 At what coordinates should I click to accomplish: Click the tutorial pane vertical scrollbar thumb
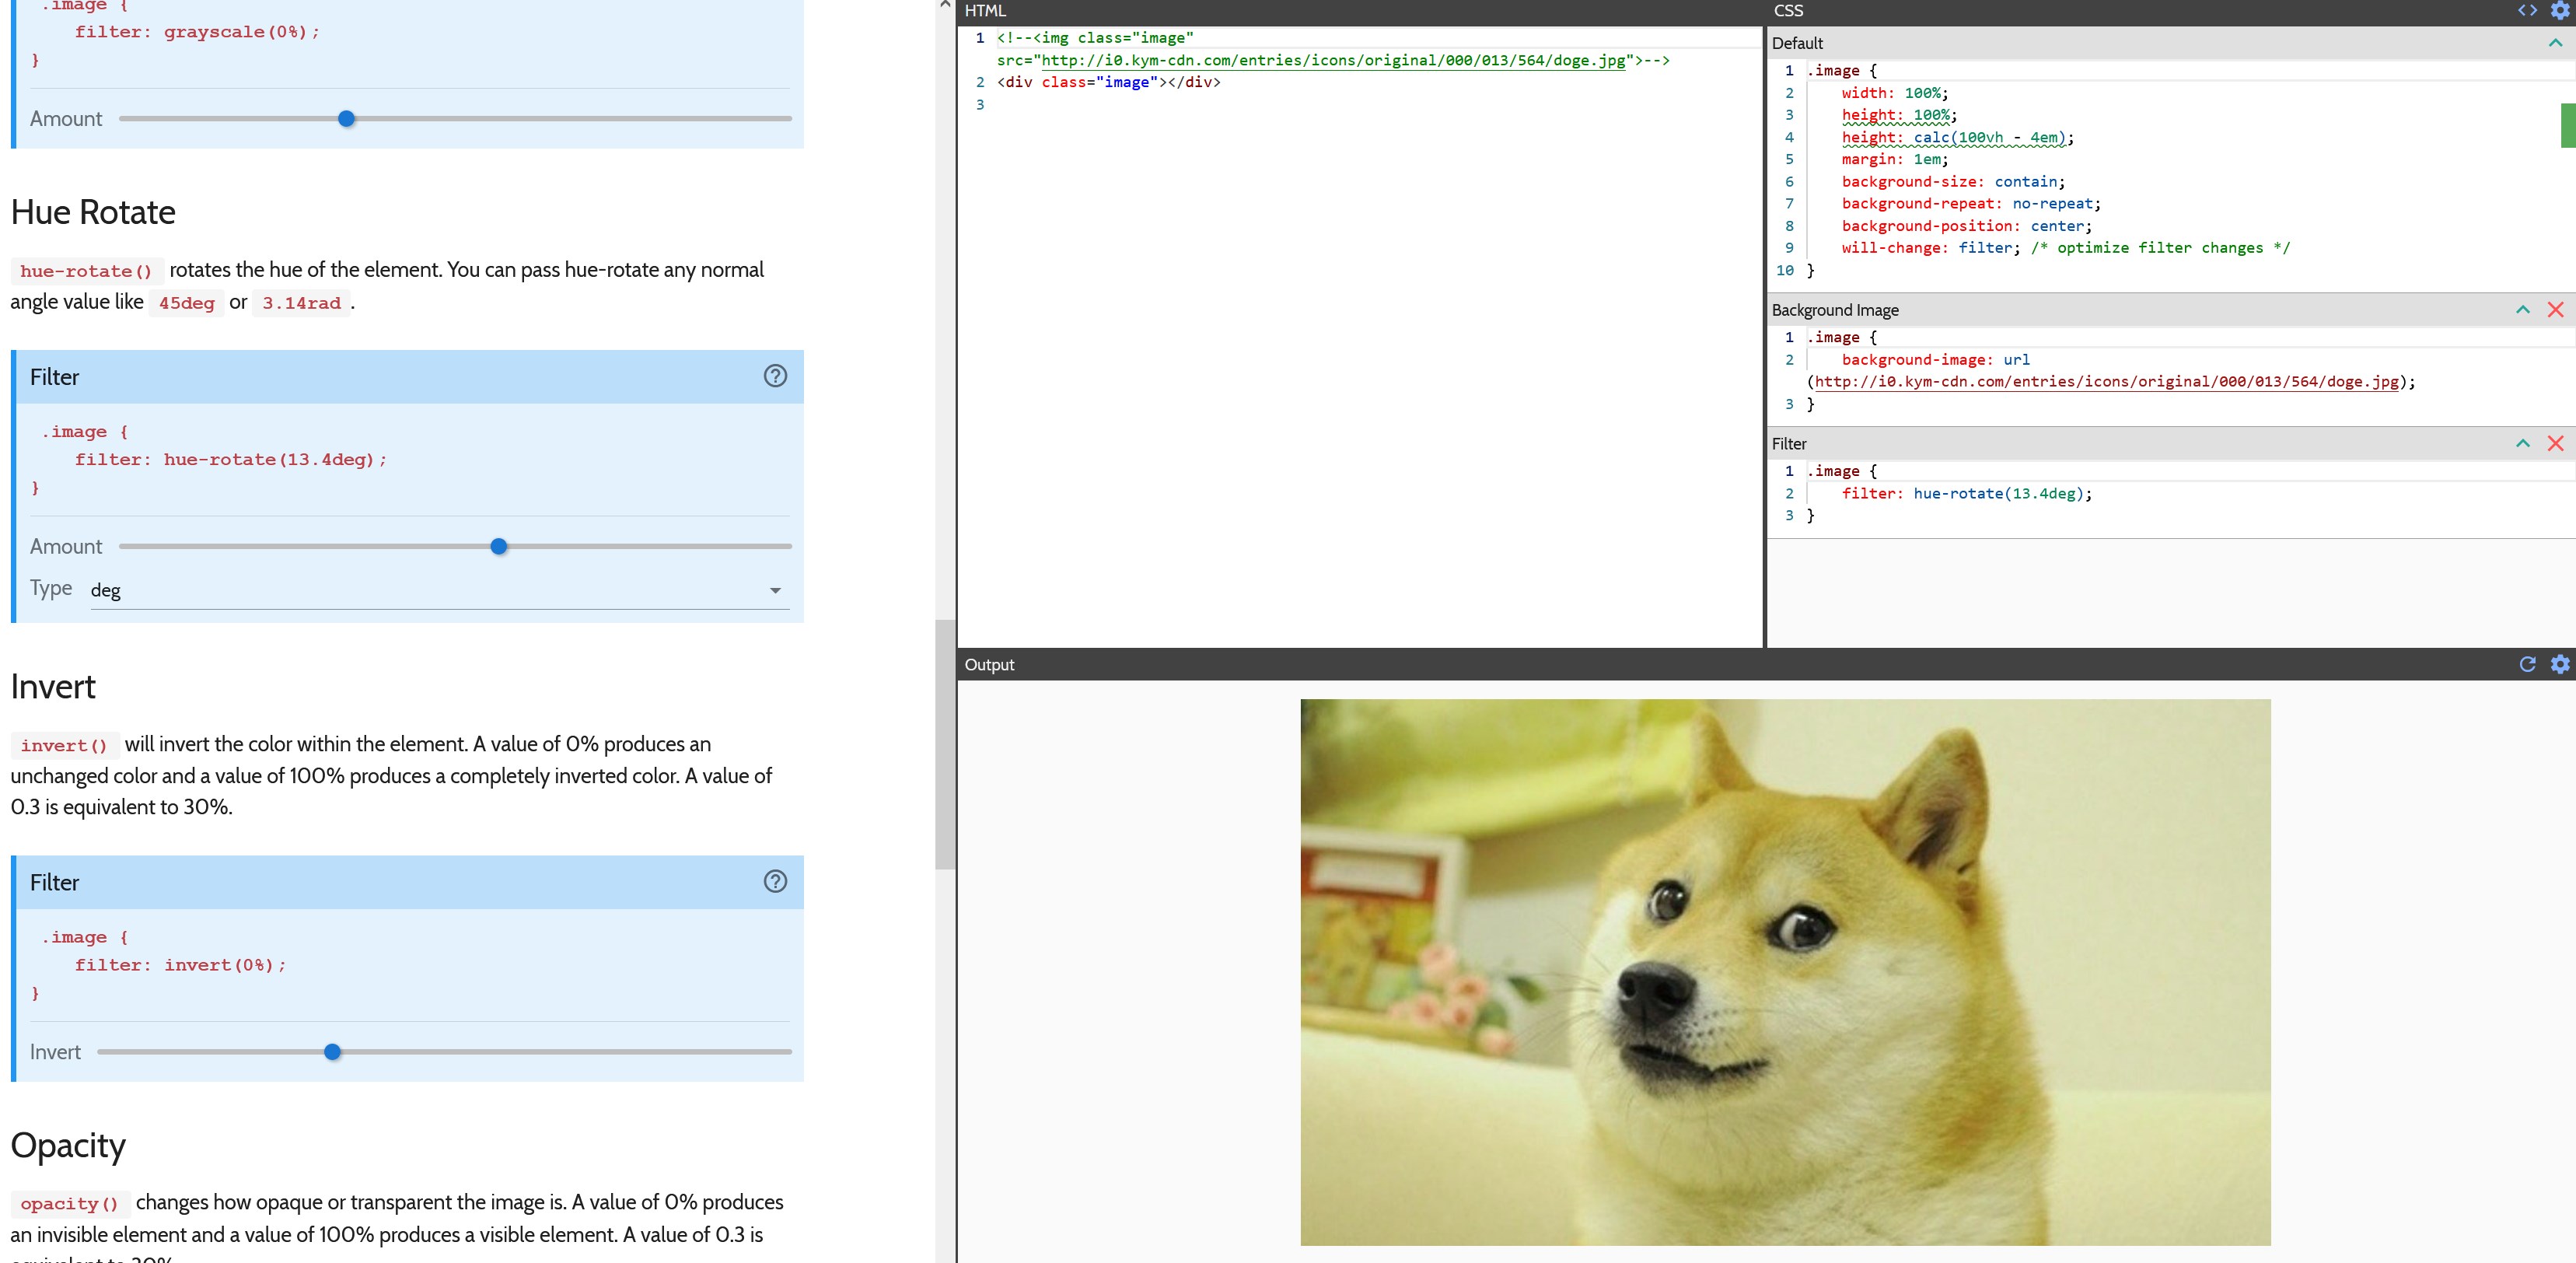tap(945, 744)
